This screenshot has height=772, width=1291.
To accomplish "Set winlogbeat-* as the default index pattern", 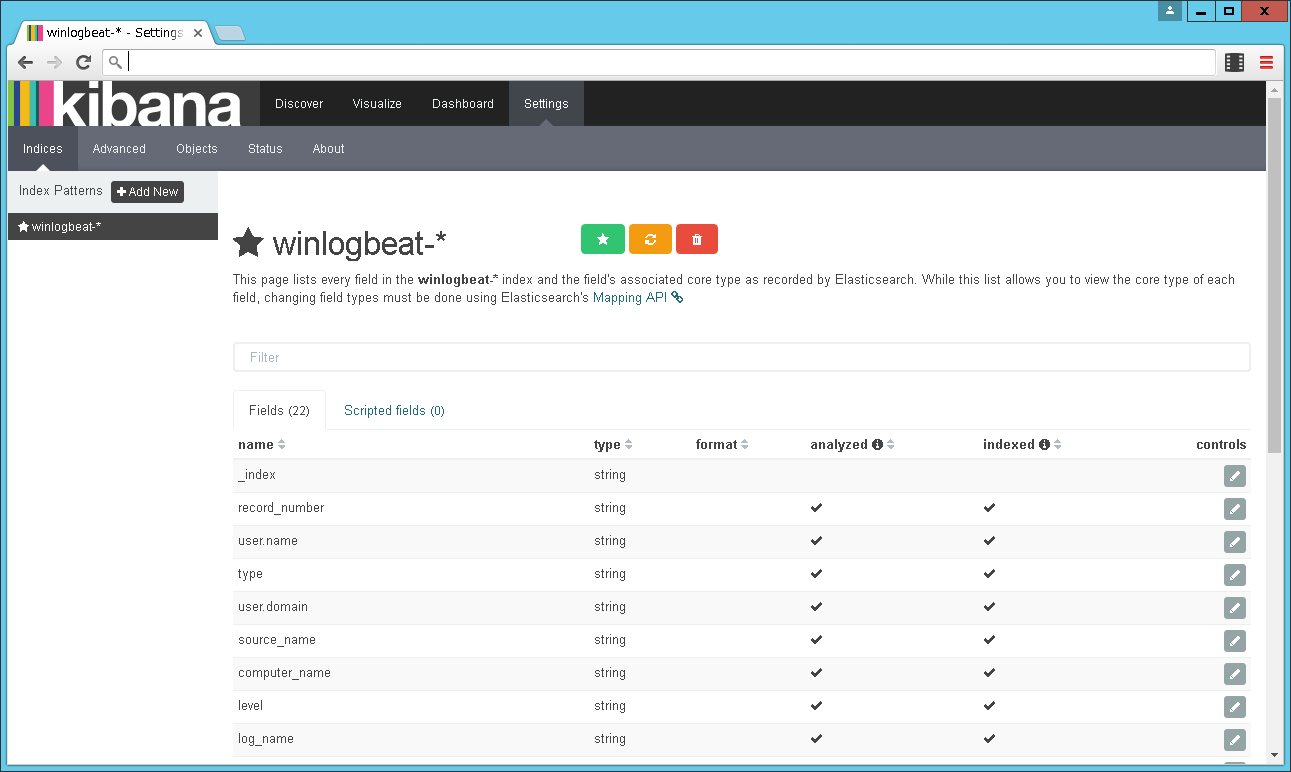I will point(602,239).
